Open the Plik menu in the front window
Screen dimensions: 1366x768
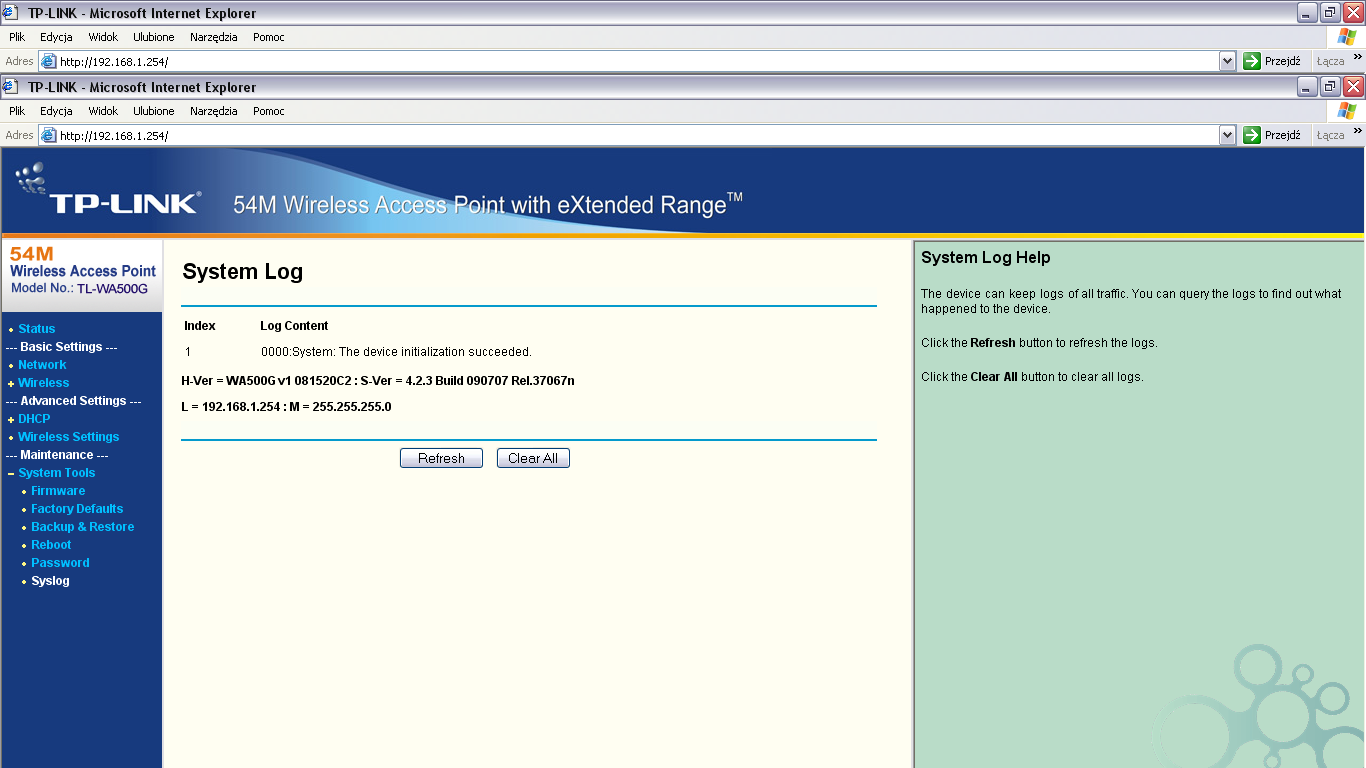point(17,111)
